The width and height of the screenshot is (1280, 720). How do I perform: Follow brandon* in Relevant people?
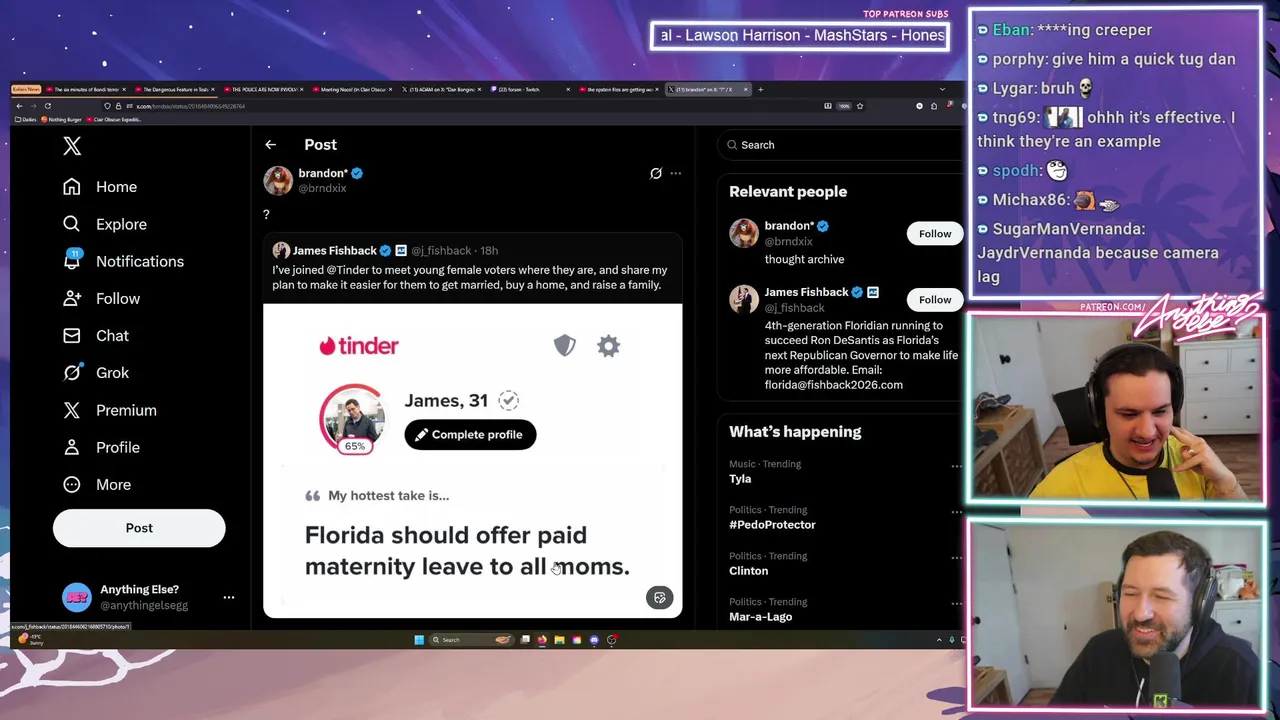point(935,233)
